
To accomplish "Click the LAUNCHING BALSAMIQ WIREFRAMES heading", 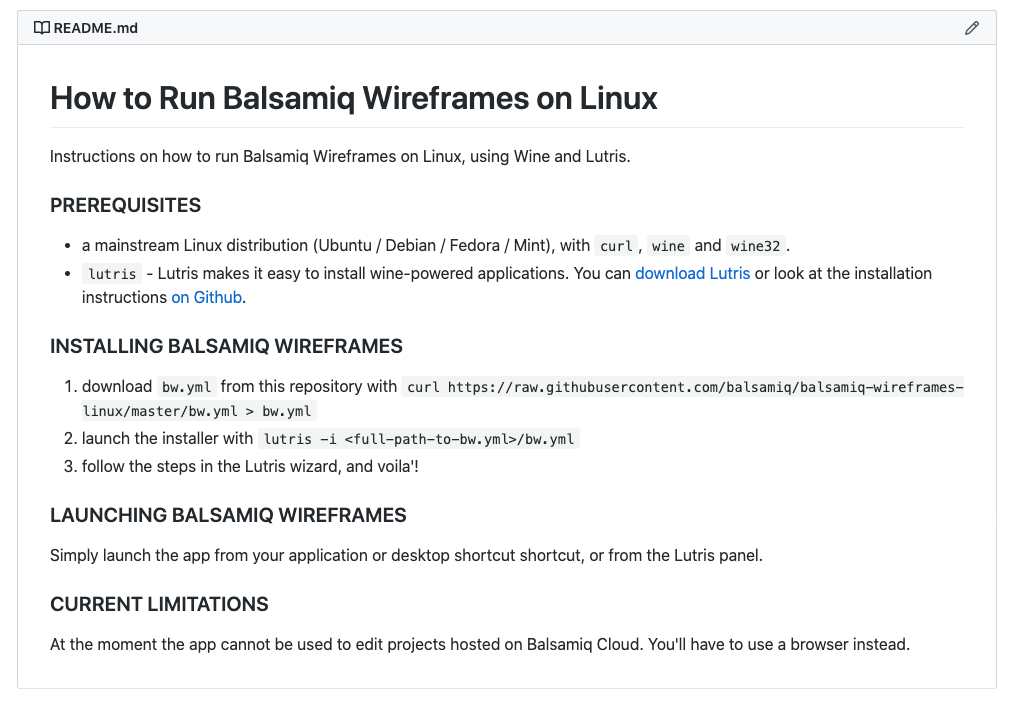I will click(x=228, y=516).
